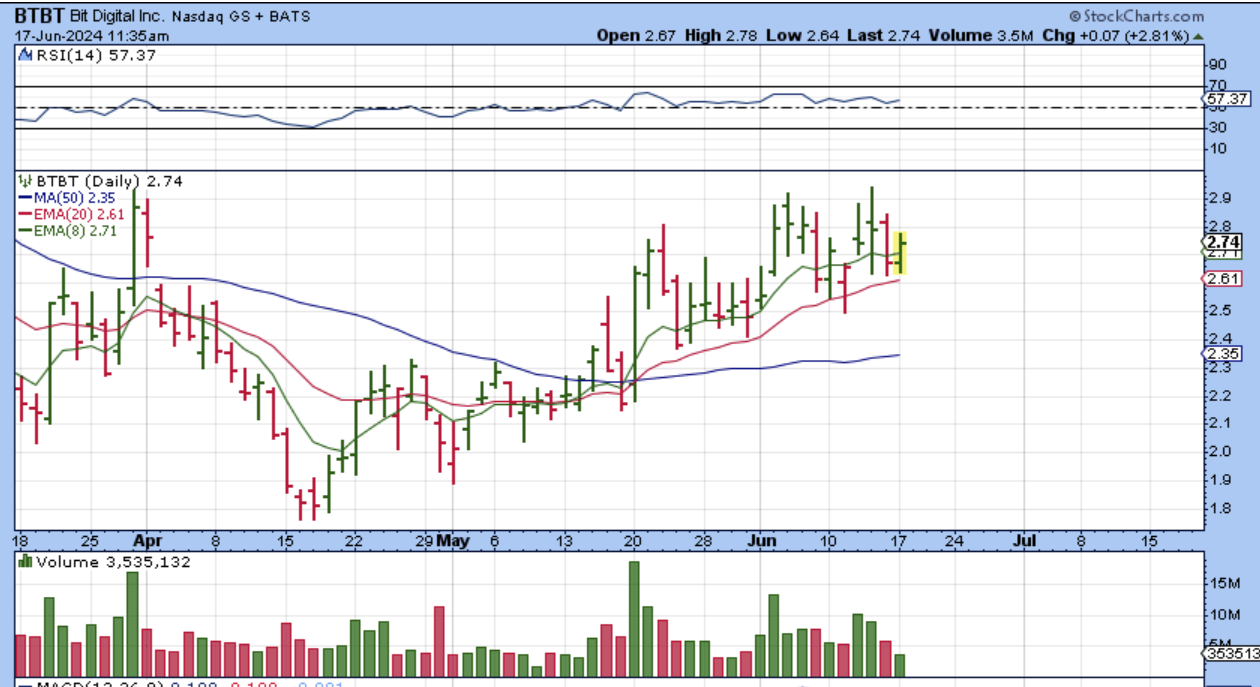Click the '28' date axis label
The height and width of the screenshot is (687, 1260).
click(703, 541)
